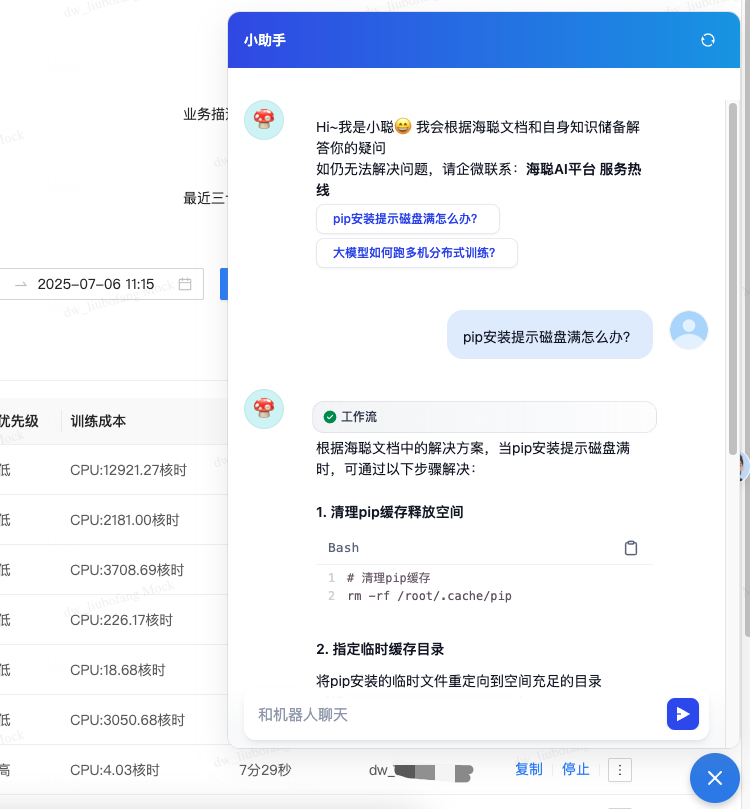Click the 复制 link in the last row
The height and width of the screenshot is (809, 750).
(528, 770)
